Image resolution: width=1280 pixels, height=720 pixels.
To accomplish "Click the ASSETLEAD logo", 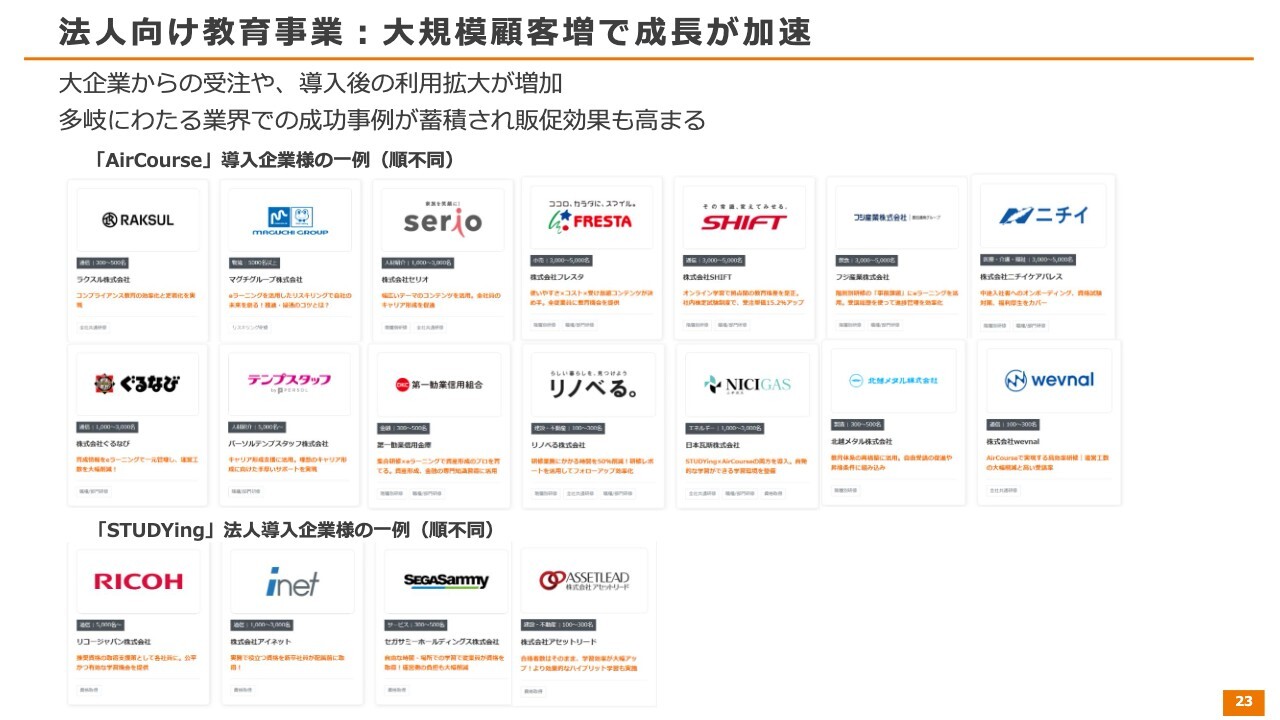I will pos(585,580).
